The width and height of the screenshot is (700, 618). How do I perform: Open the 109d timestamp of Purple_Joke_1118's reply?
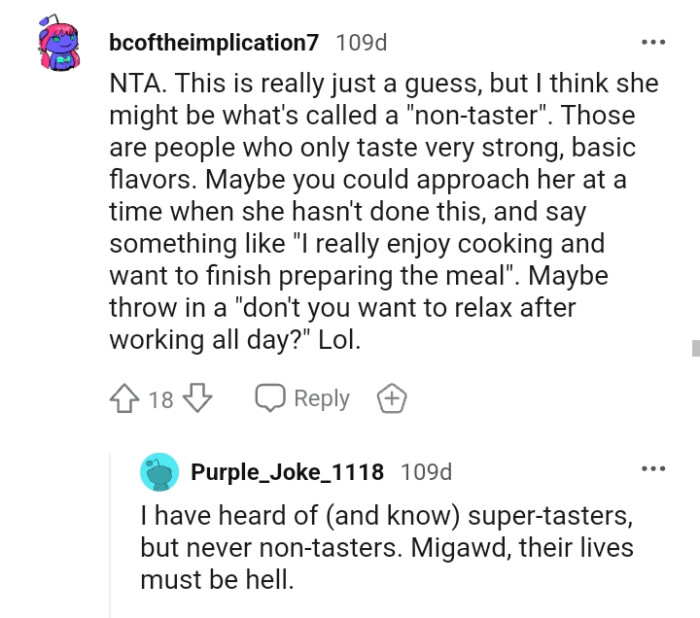tap(427, 471)
